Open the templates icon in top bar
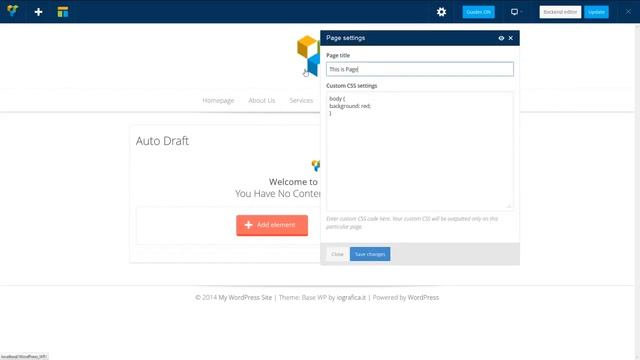 click(63, 12)
